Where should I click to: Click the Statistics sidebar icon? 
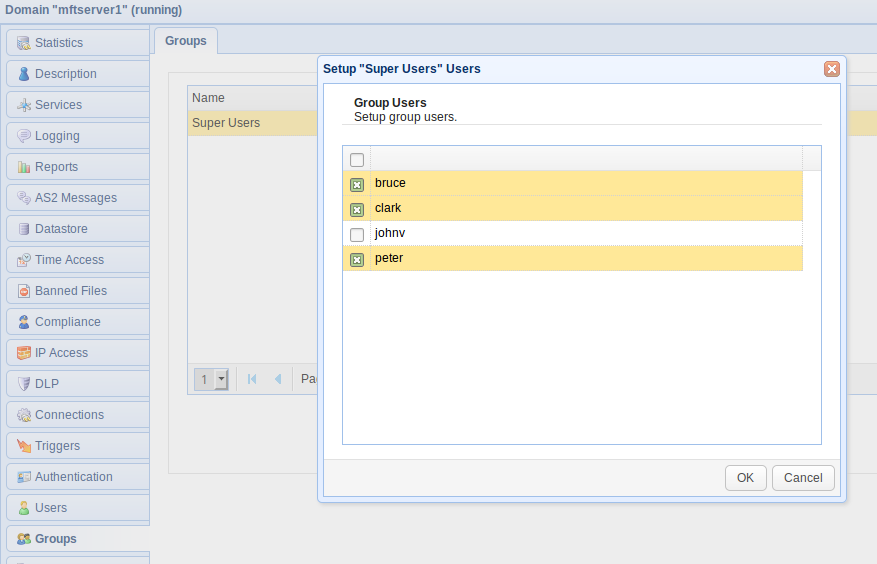(24, 43)
